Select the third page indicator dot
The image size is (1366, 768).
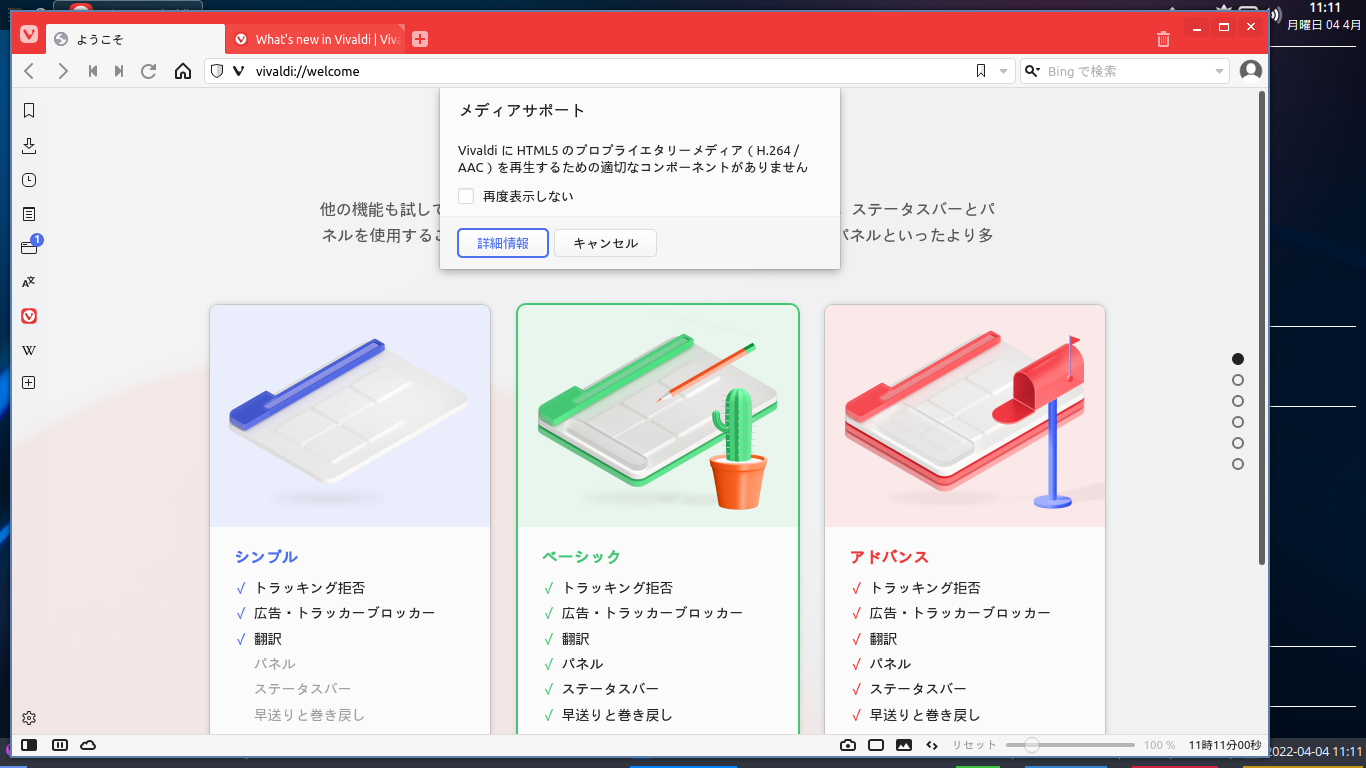point(1238,401)
